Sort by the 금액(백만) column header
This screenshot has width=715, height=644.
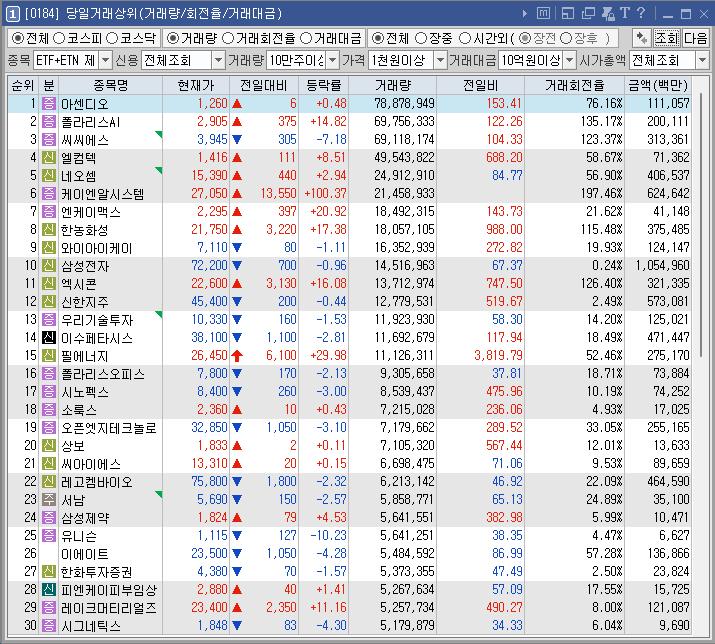click(658, 85)
